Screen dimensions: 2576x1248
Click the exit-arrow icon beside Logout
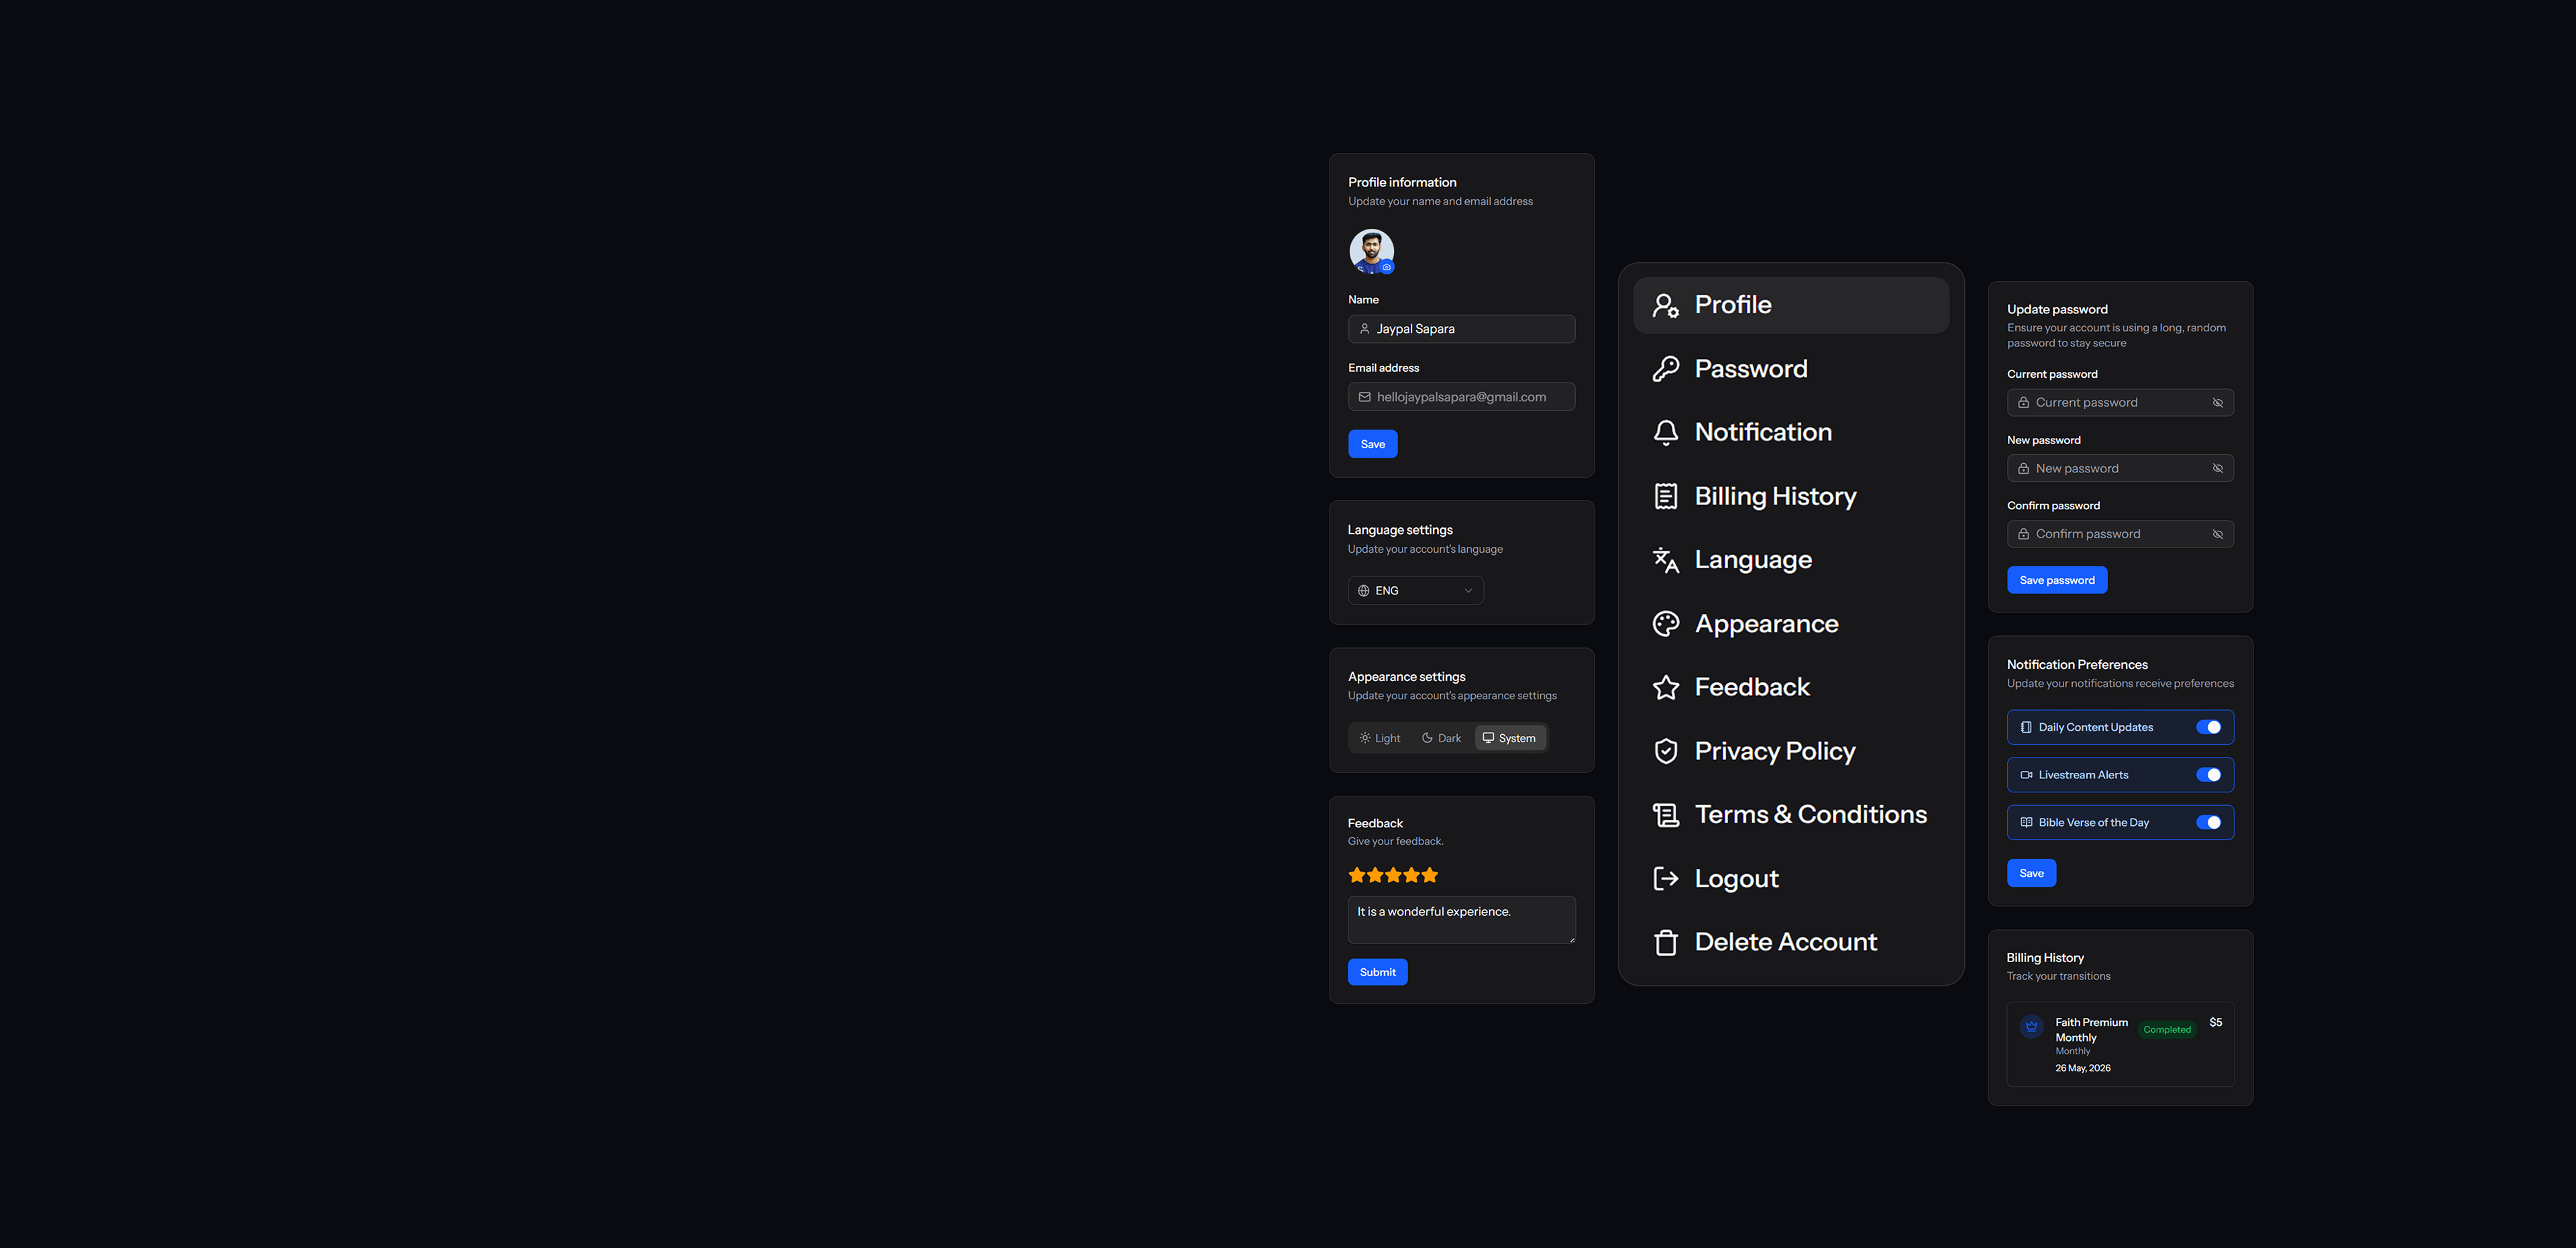(x=1666, y=878)
